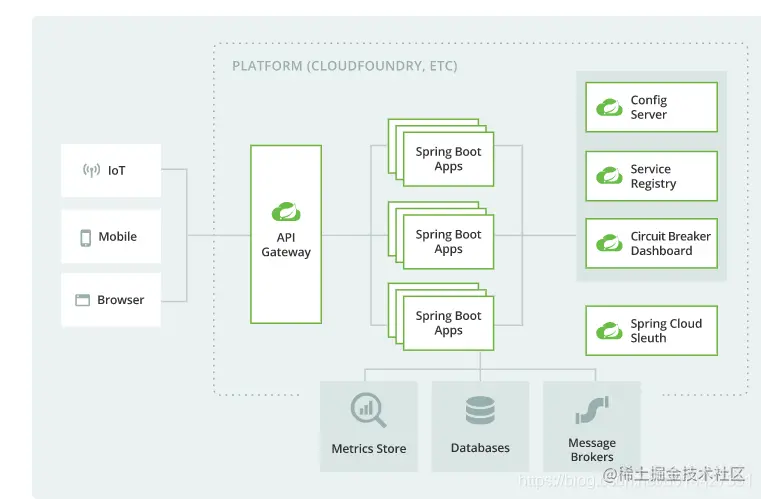This screenshot has width=761, height=499.
Task: Select the bottom Spring Boot Apps box
Action: point(448,323)
